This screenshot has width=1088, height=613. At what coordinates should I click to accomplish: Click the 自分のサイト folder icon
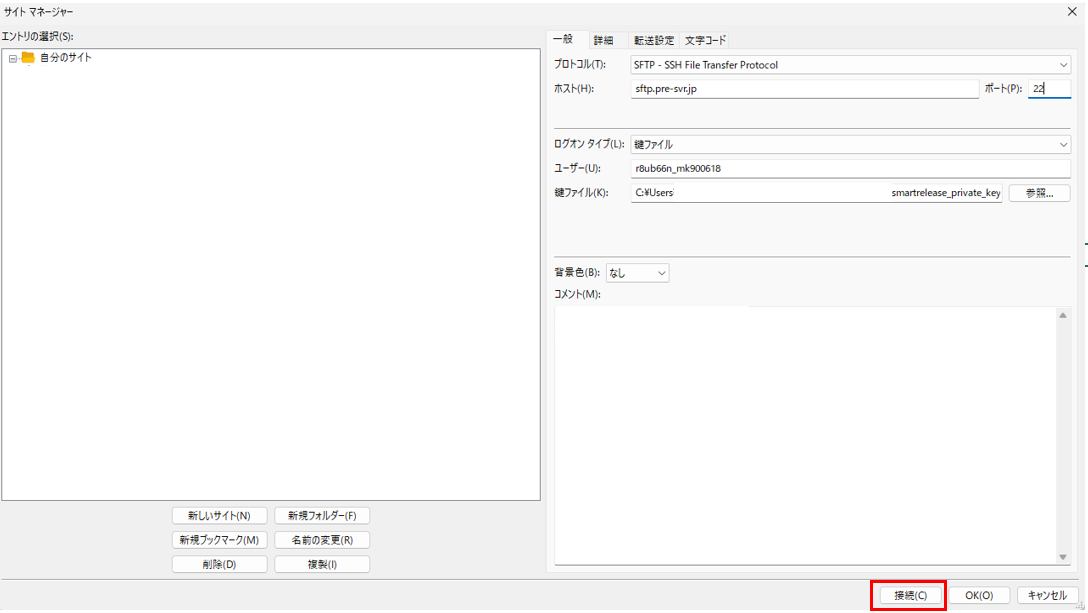28,58
